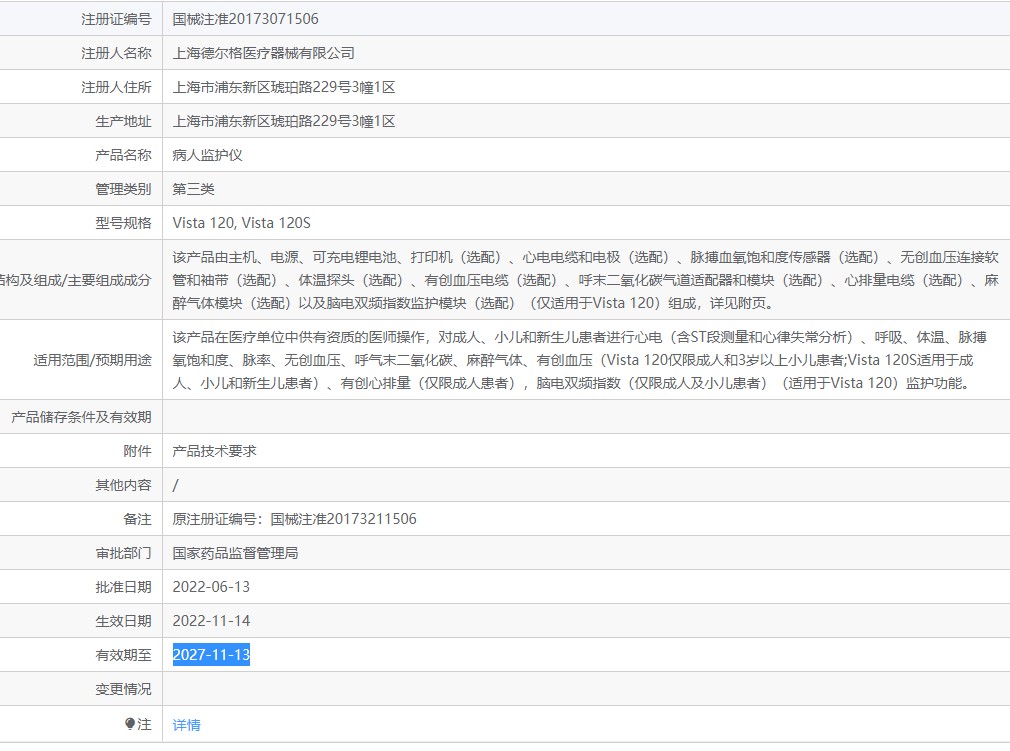The height and width of the screenshot is (751, 1010).
Task: Click the approval date 2022-06-13
Action: click(x=211, y=587)
